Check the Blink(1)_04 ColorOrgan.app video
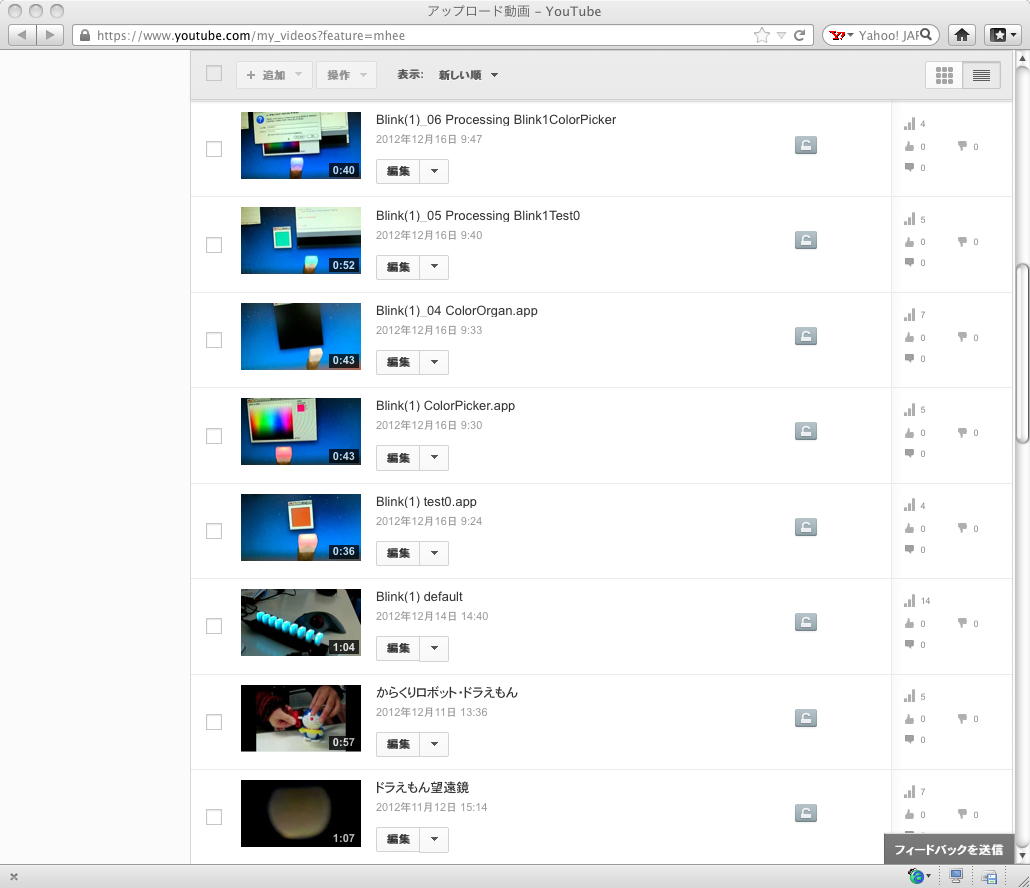The image size is (1030, 888). (x=214, y=340)
